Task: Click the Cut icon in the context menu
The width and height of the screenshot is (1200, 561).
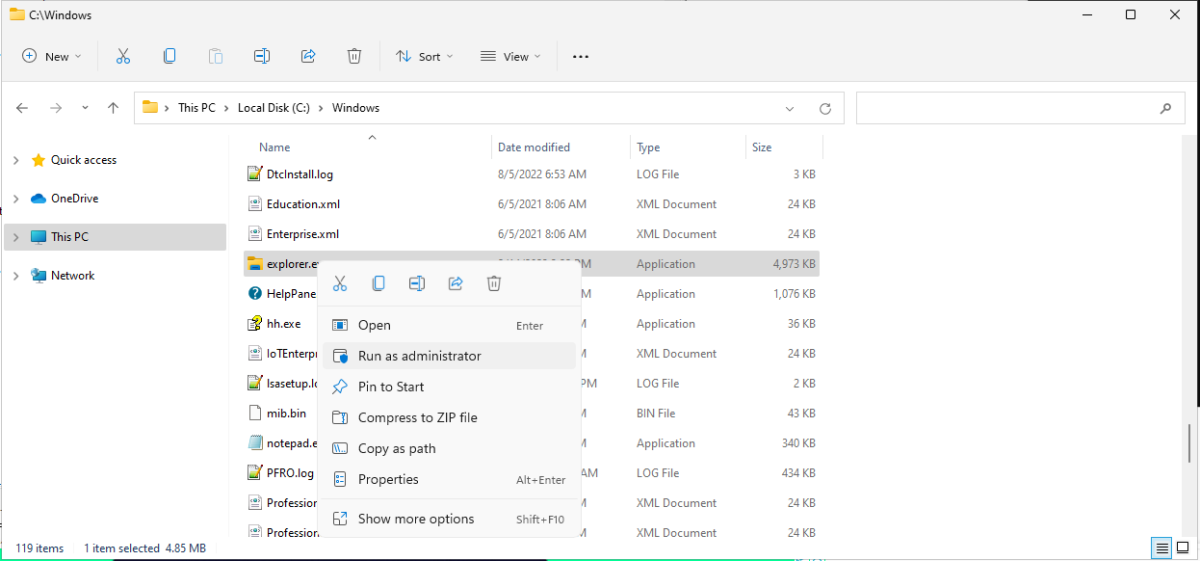Action: pos(340,284)
